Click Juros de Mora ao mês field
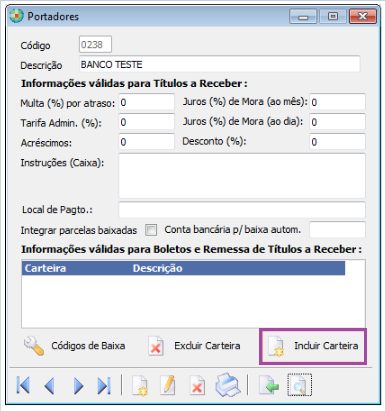Image resolution: width=385 pixels, height=411 pixels. (x=337, y=102)
